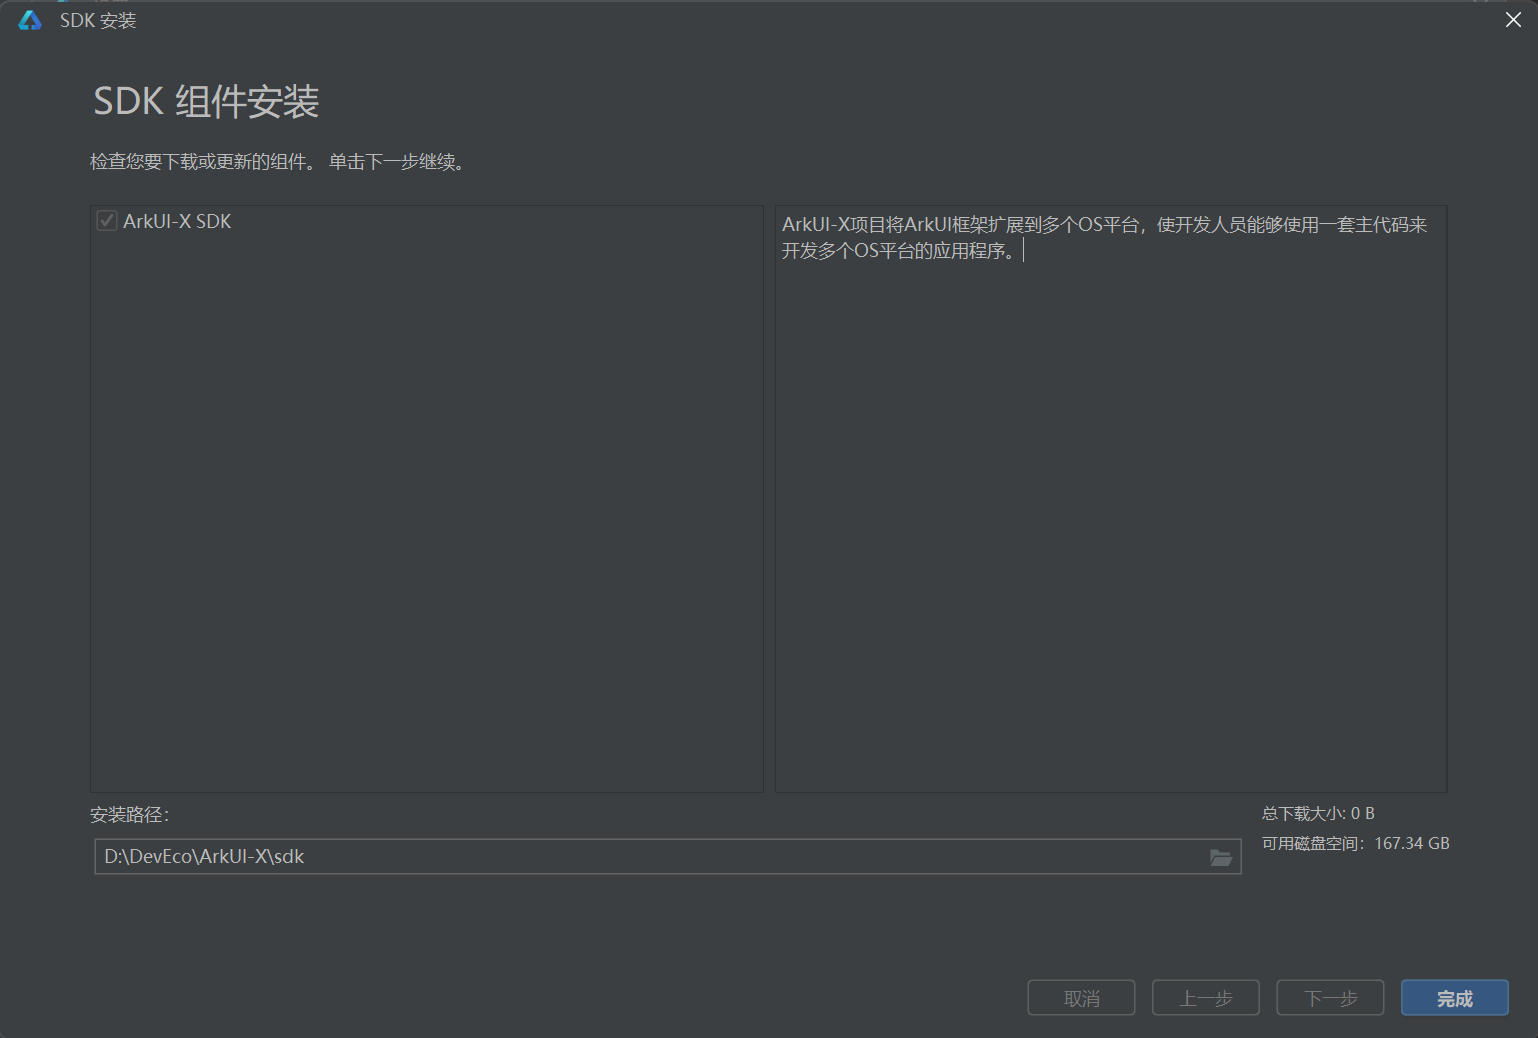The image size is (1538, 1038).
Task: Click the DevEco Studio logo icon in title bar
Action: [x=30, y=20]
